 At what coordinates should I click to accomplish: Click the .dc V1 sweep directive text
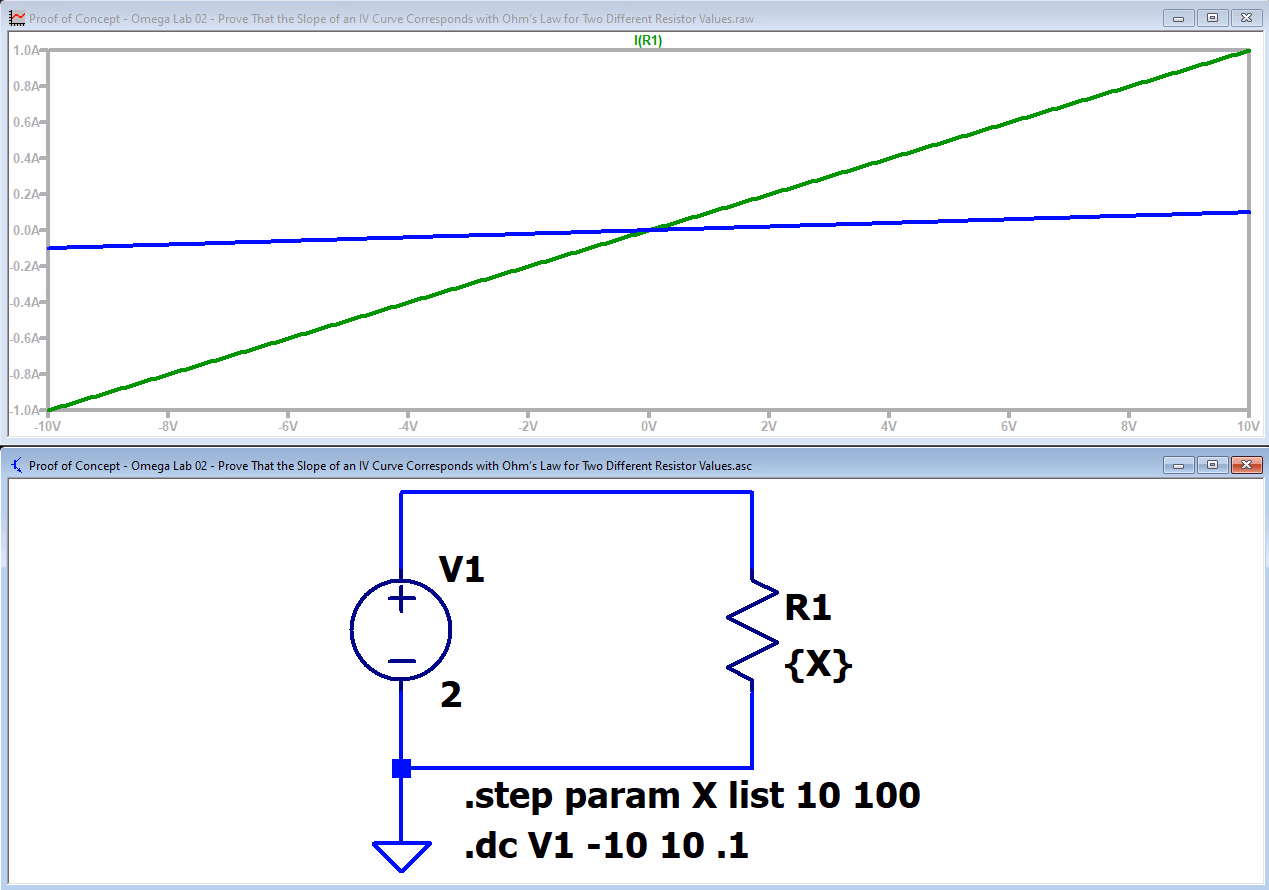(x=606, y=847)
